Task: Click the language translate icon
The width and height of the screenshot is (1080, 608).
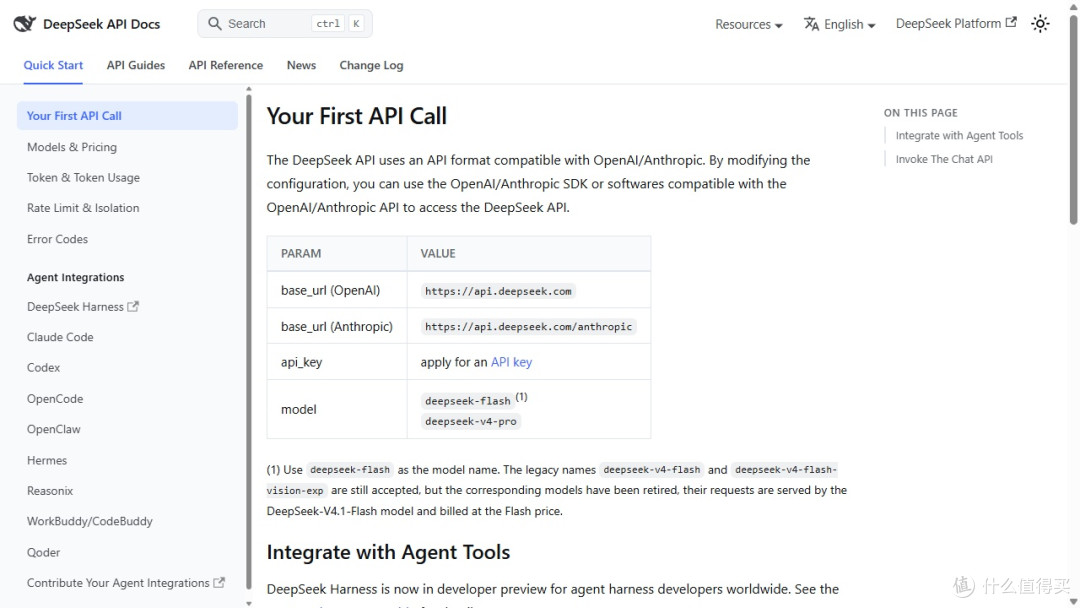Action: pos(811,24)
